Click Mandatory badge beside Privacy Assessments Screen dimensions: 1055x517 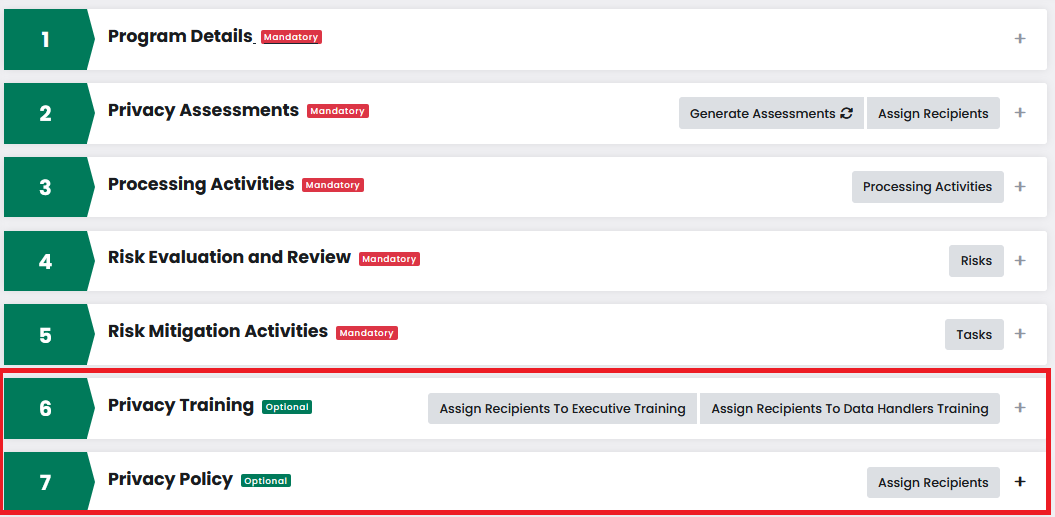tap(338, 111)
